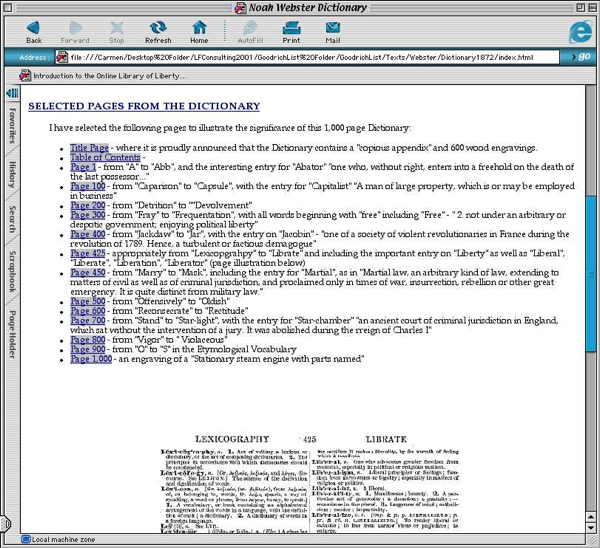This screenshot has width=600, height=548.
Task: Click the window zoom box in title bar
Action: (580, 7)
